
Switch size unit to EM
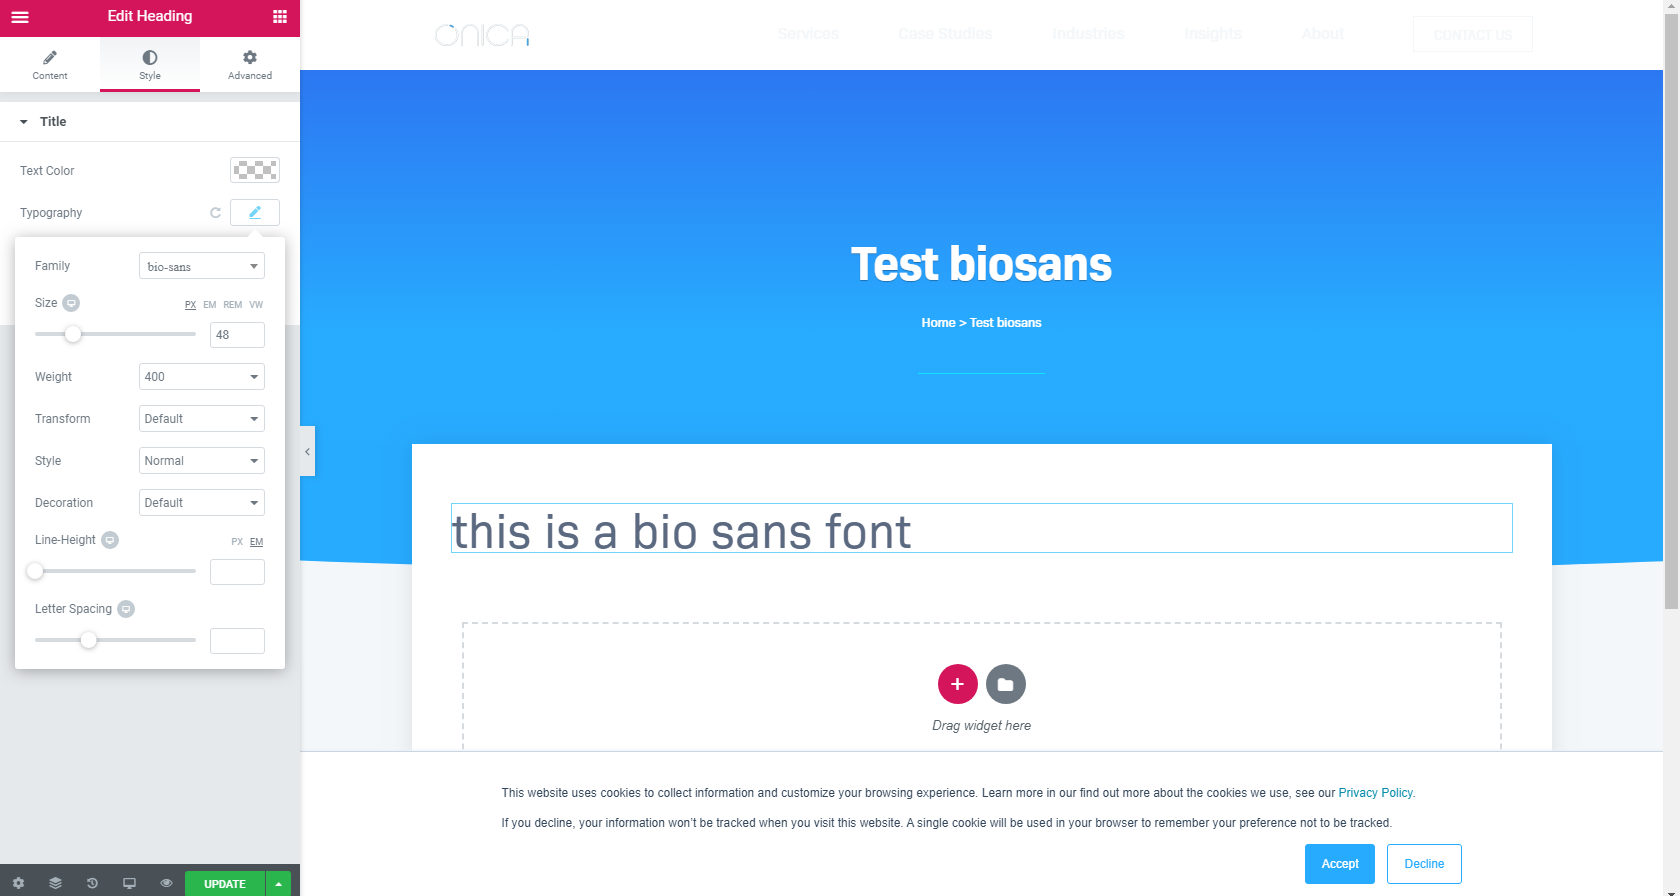pos(209,305)
